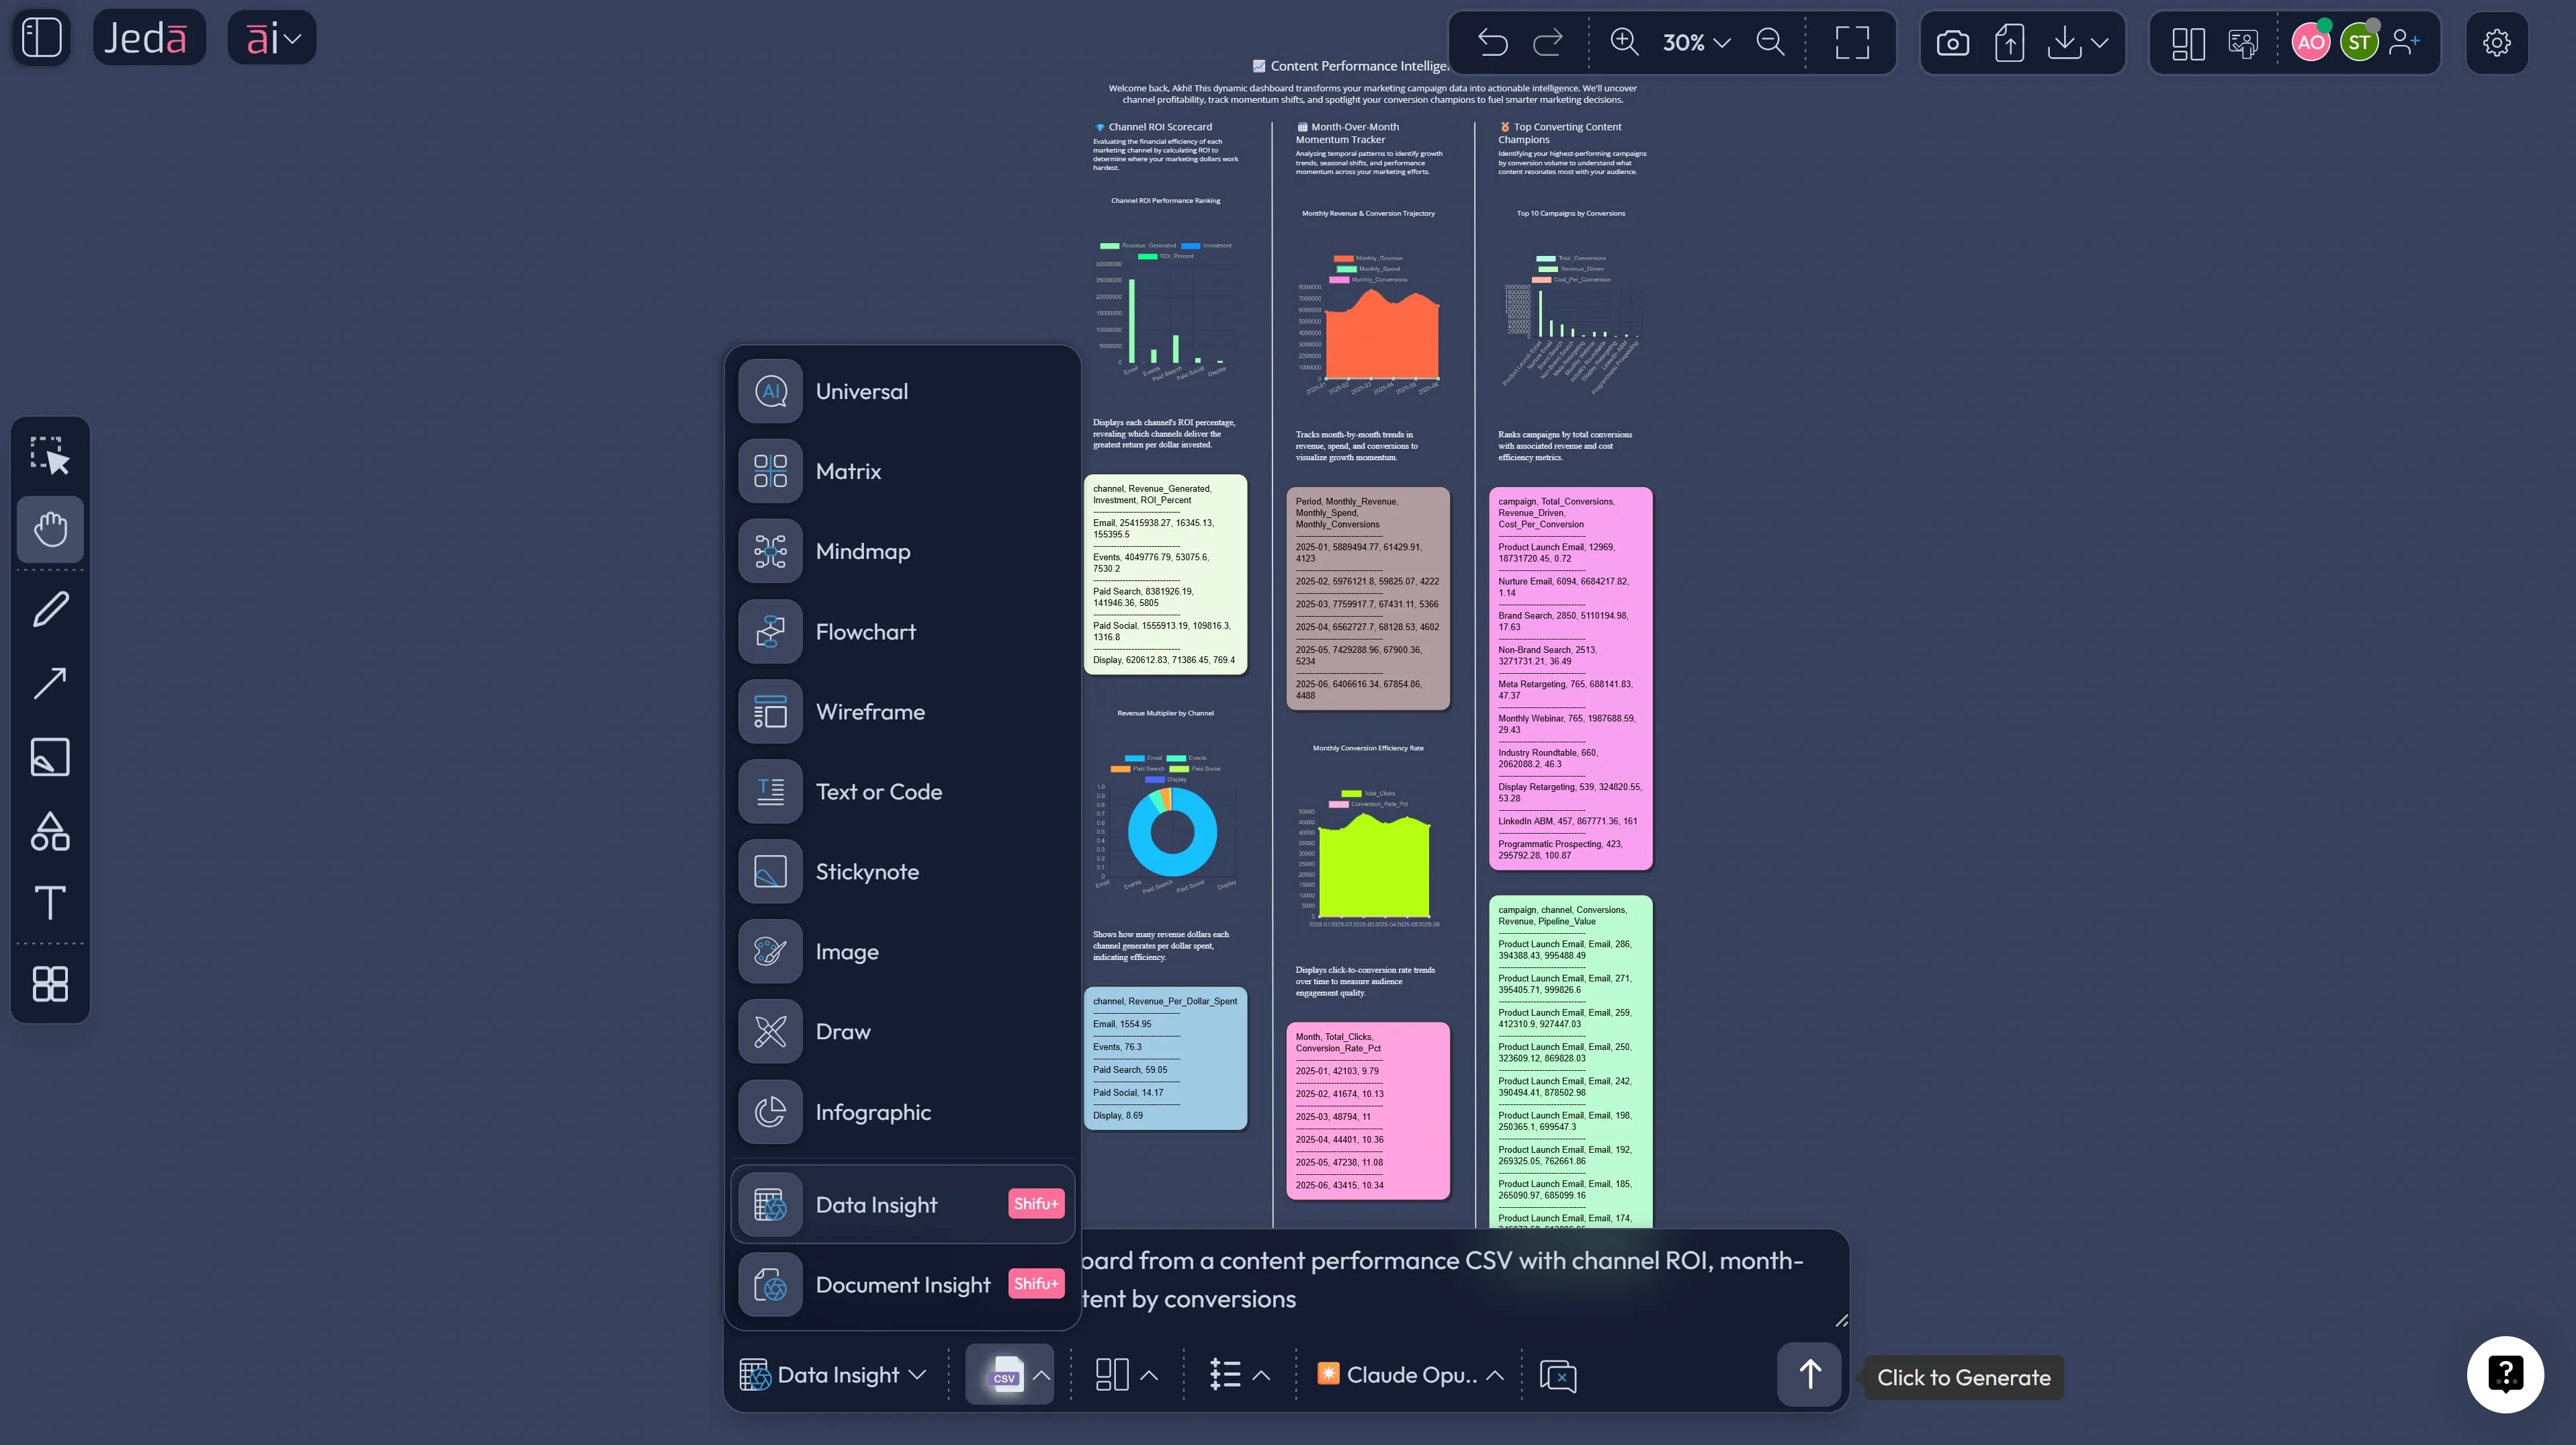2576x1445 pixels.
Task: Open the AO avatar profile
Action: 2310,42
